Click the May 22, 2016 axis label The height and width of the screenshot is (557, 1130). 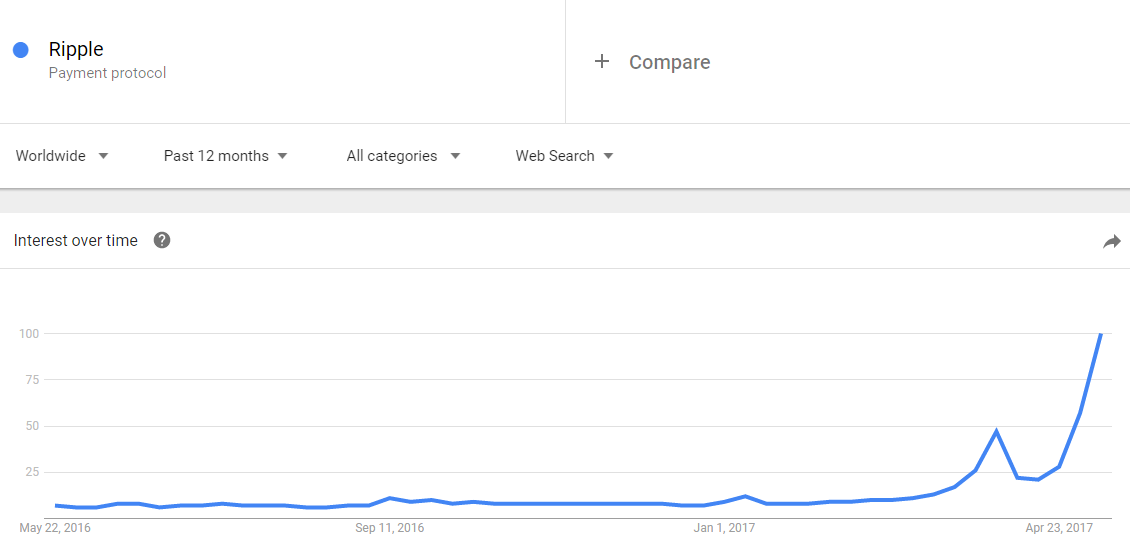point(55,528)
